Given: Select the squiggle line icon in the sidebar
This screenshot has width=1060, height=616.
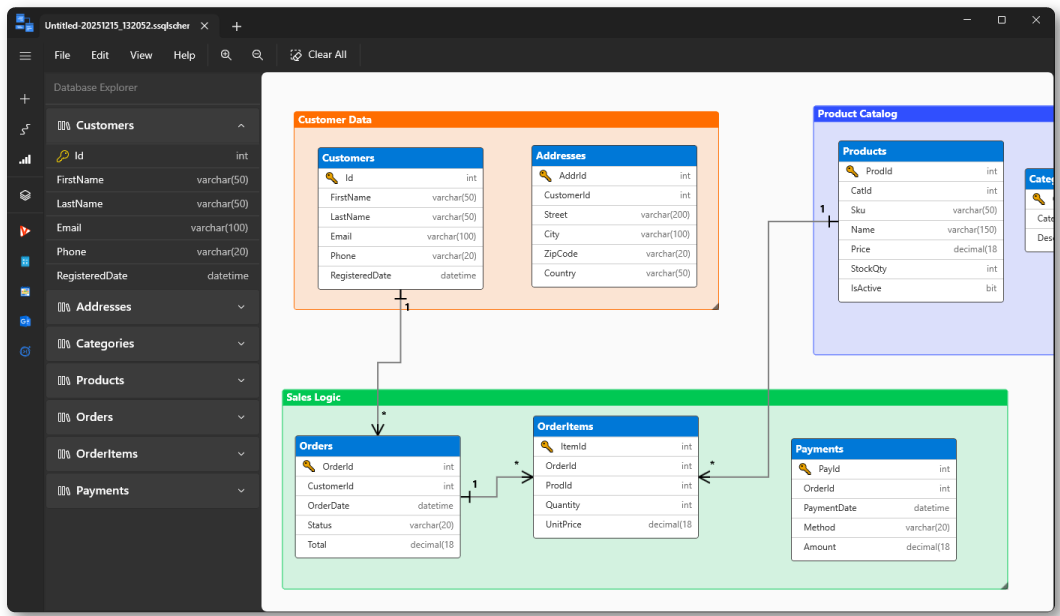Looking at the screenshot, I should coord(24,128).
